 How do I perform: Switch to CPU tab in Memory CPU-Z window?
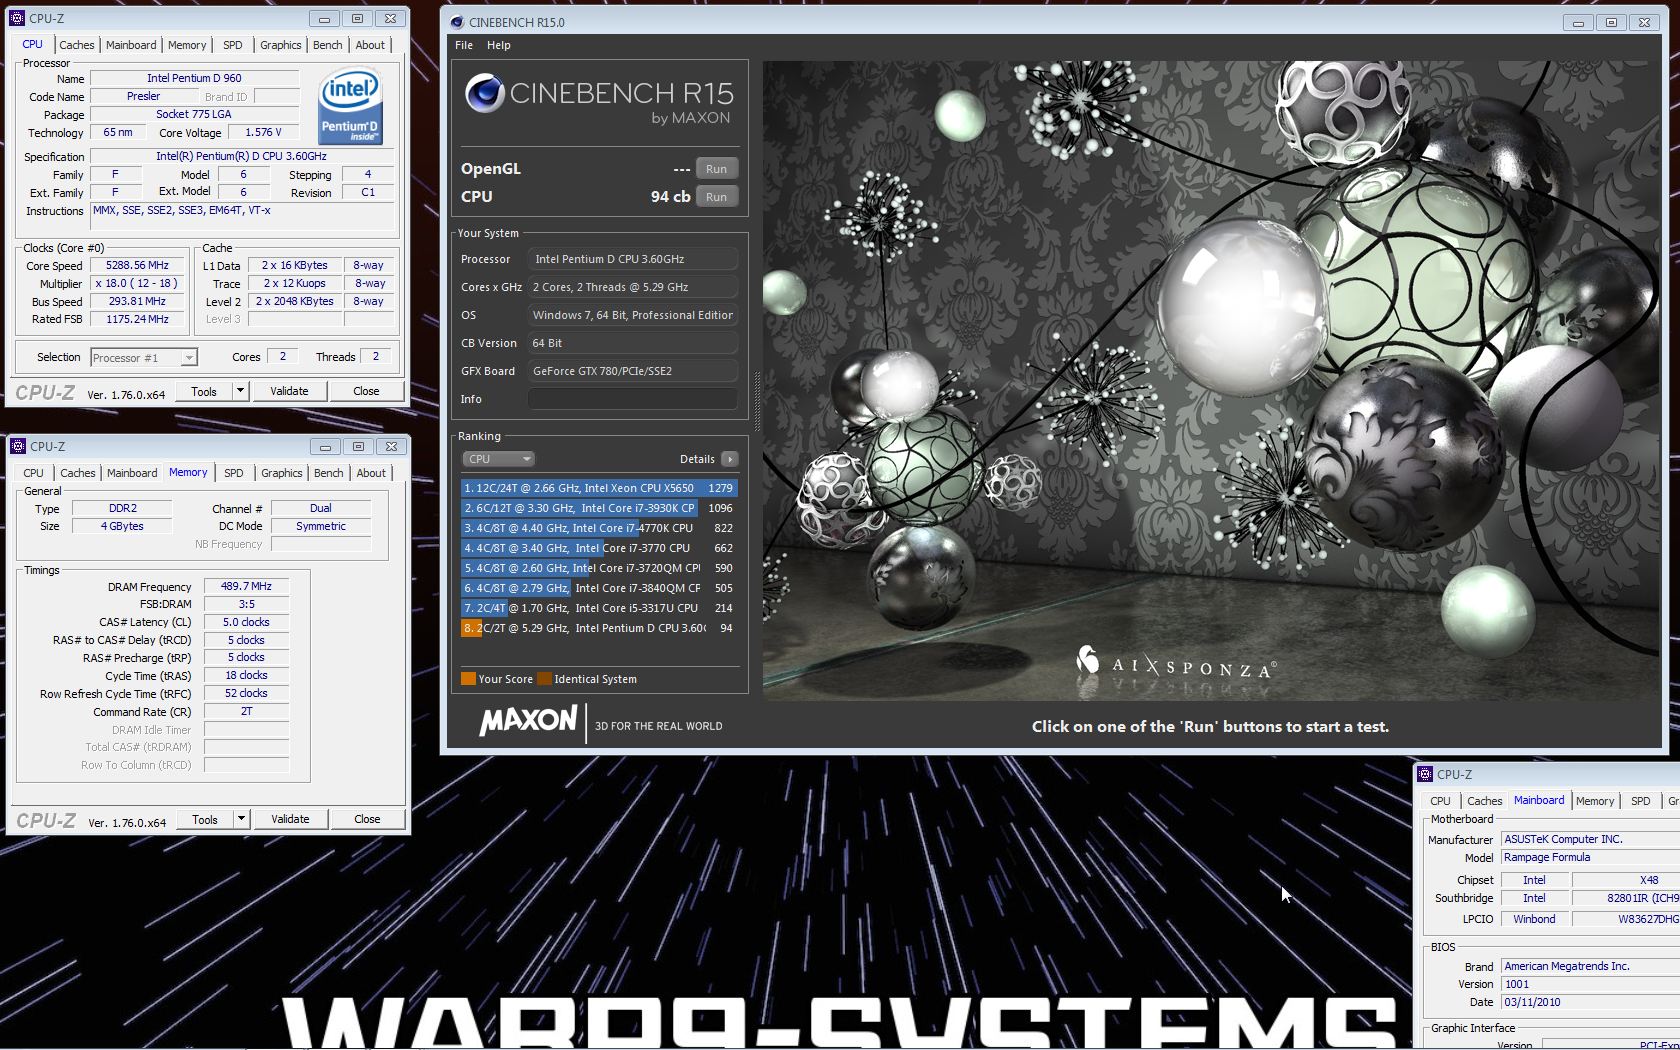point(34,473)
